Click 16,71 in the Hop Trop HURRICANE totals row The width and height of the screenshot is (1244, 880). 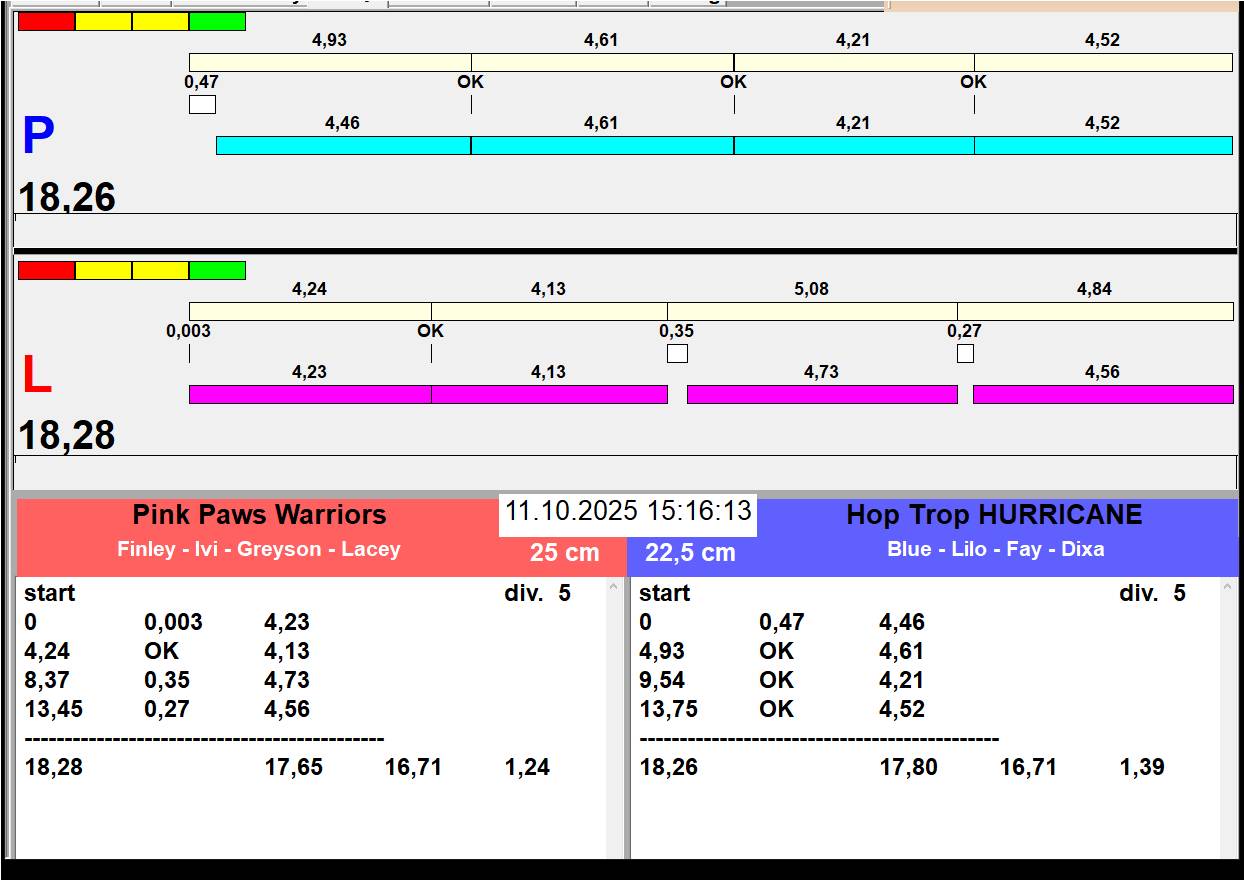1028,768
